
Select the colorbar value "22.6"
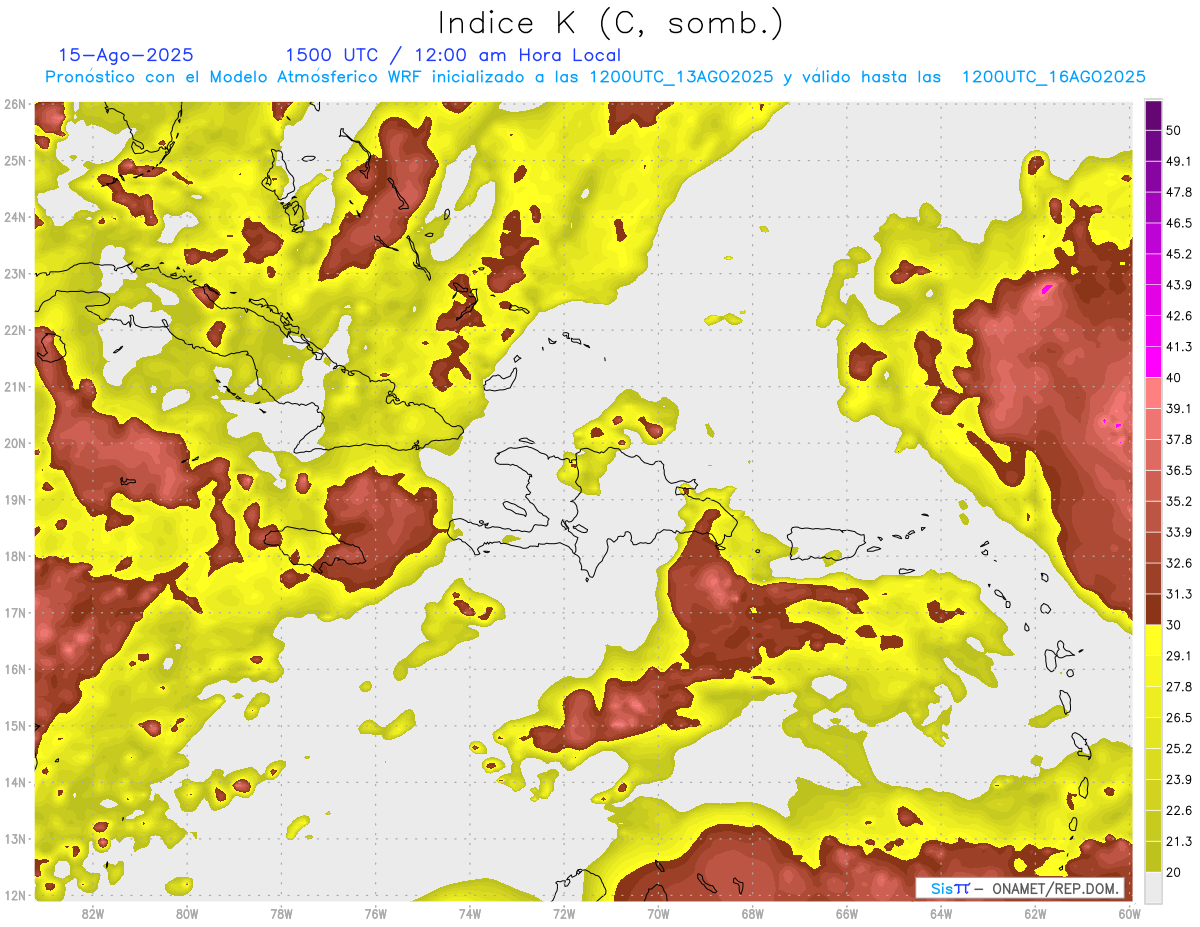point(1178,810)
